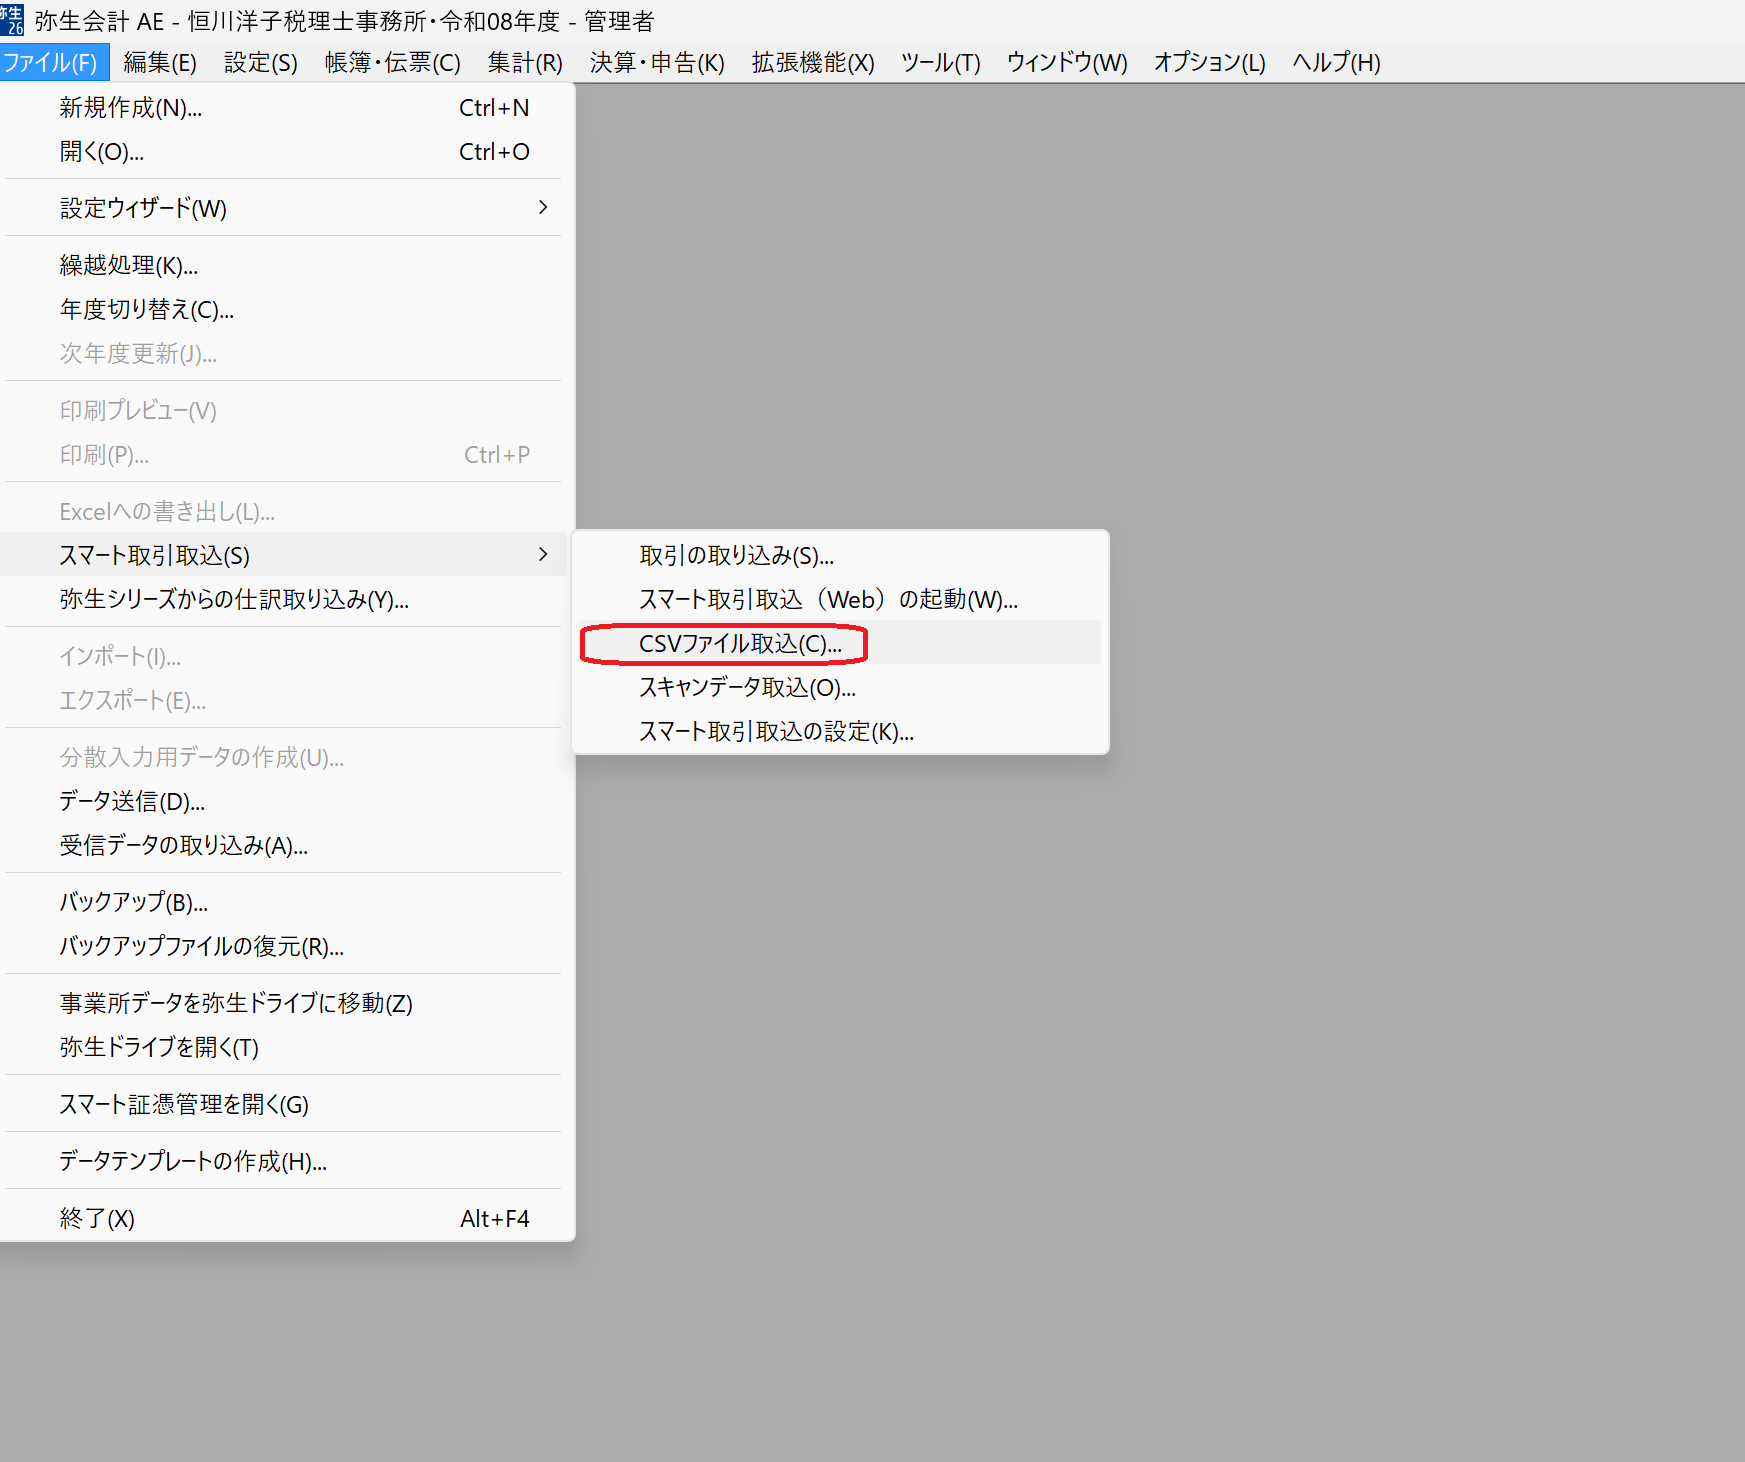Screen dimensions: 1745x1462
Task: Click the Yayoi Kaikei app icon in title bar
Action: tap(13, 20)
